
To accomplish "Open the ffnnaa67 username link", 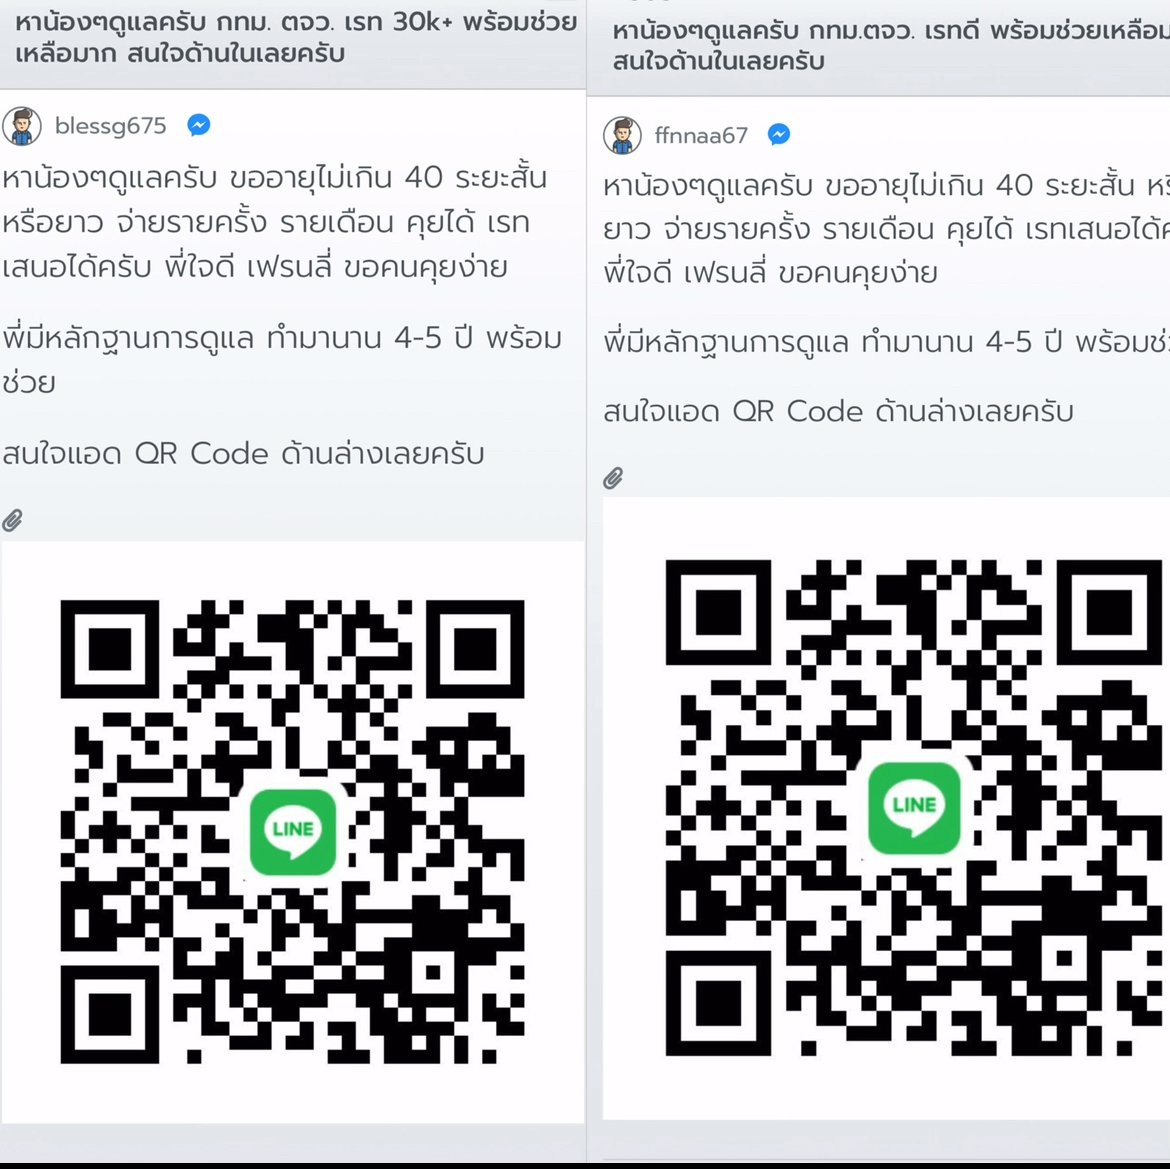I will [701, 135].
